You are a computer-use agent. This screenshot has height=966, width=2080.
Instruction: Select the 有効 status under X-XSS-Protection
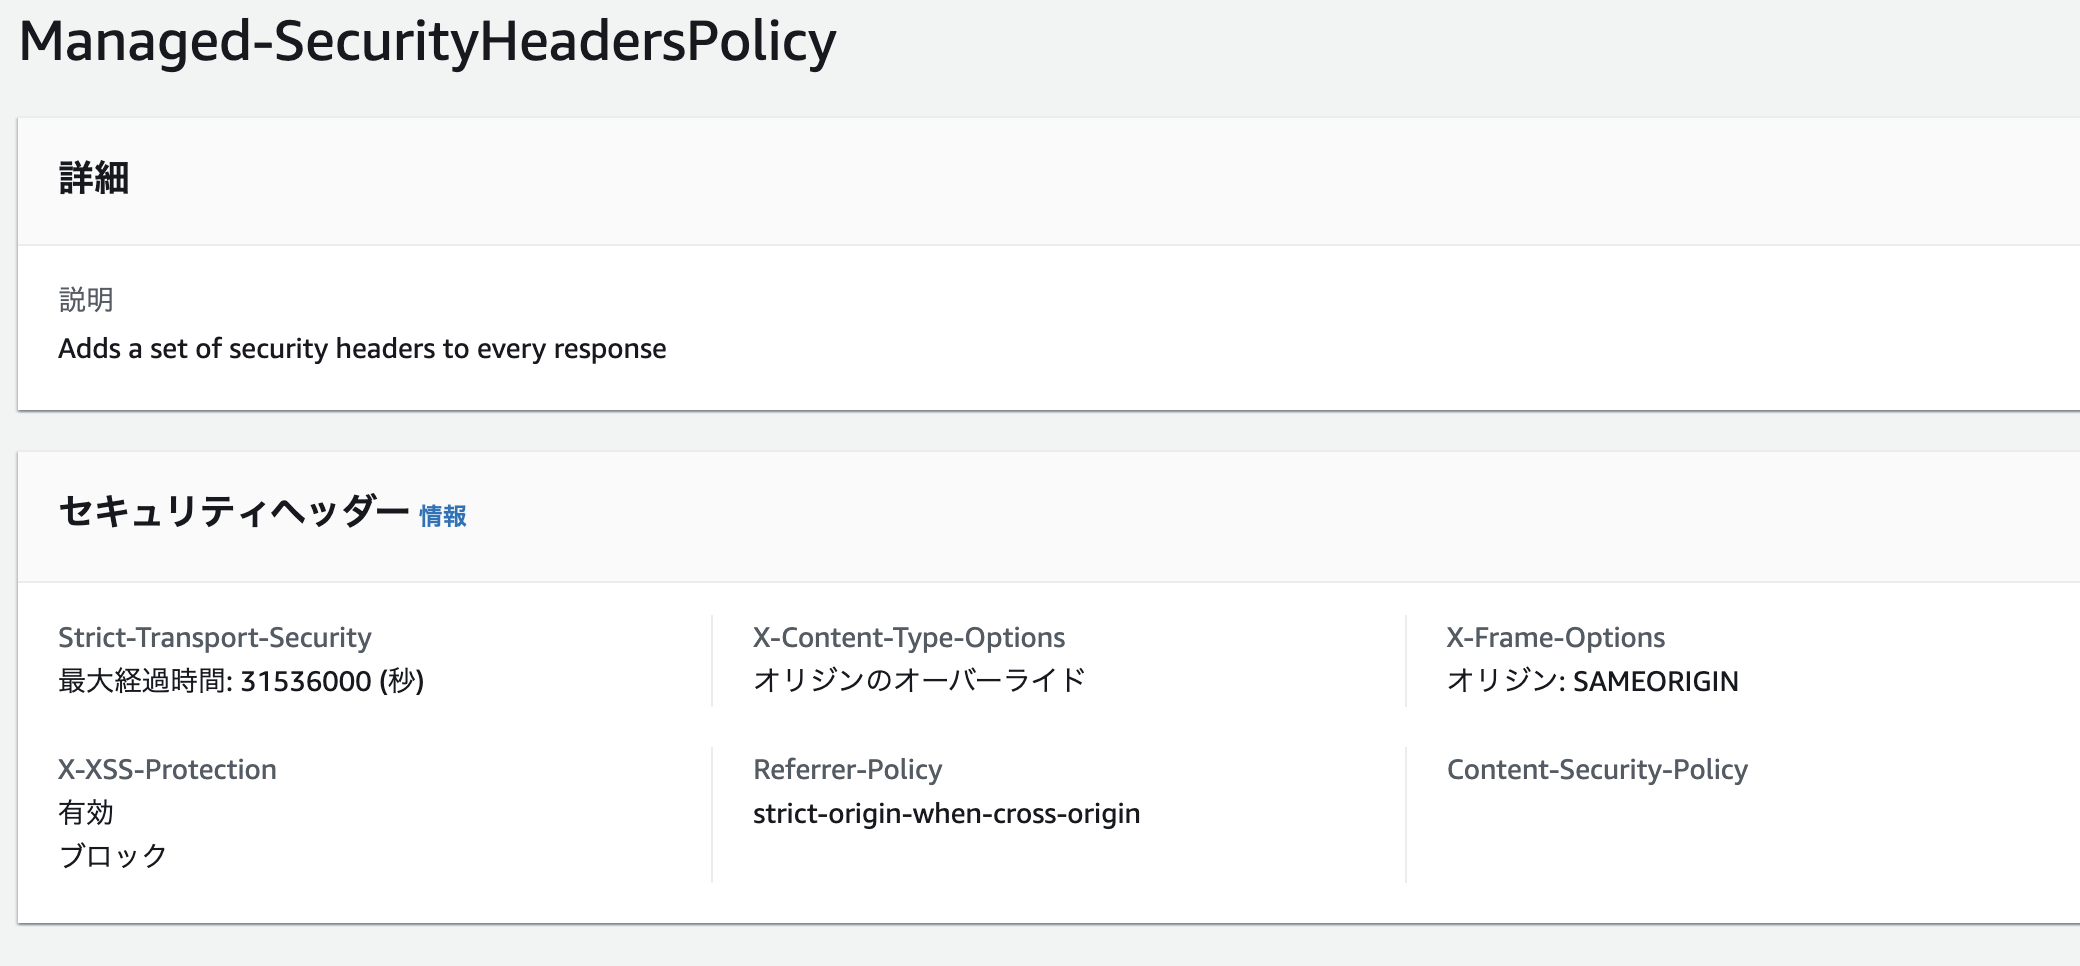[86, 813]
